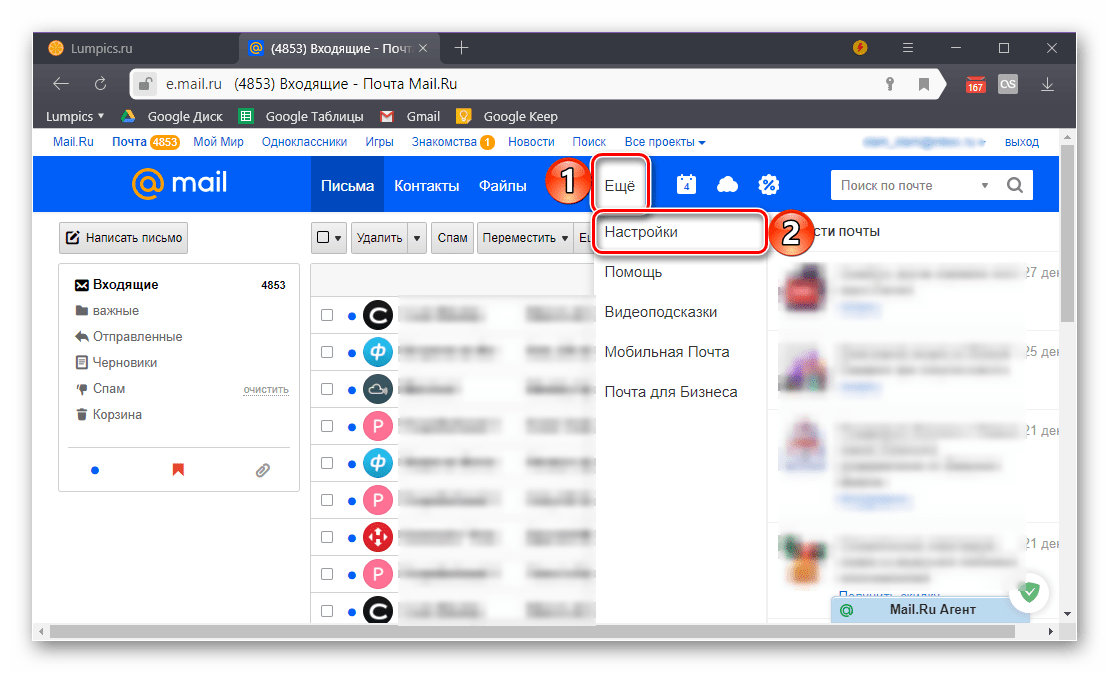Click the Поиск по почте search field
The image size is (1109, 673).
(900, 185)
